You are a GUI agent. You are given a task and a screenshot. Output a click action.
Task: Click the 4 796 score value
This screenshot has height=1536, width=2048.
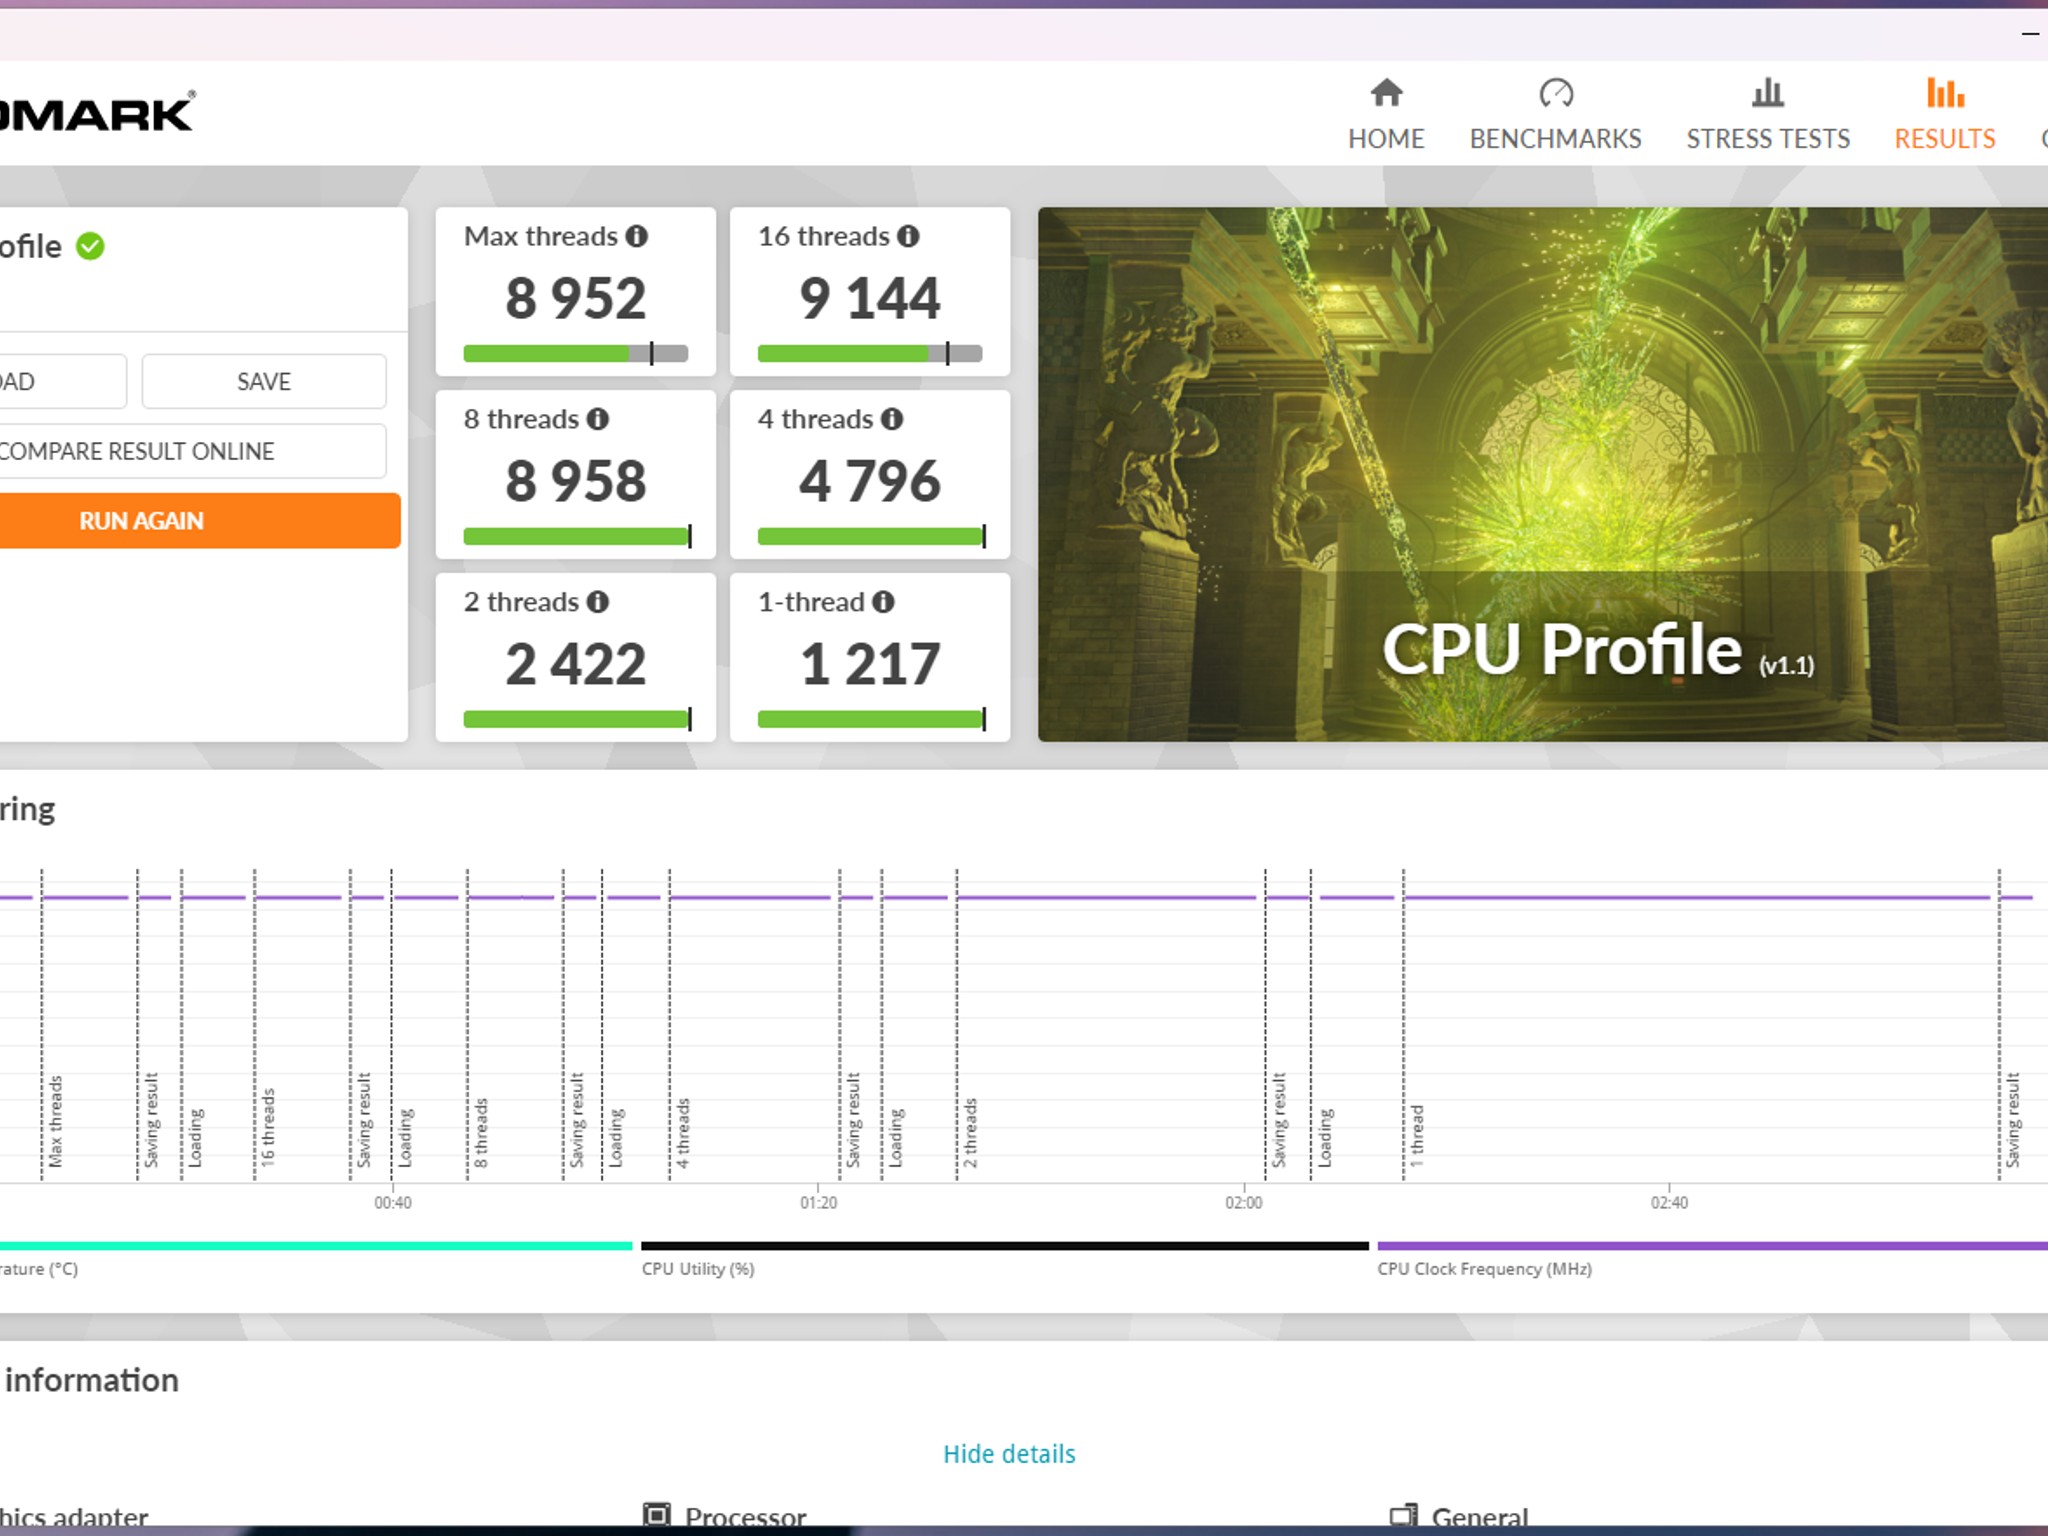(x=870, y=481)
